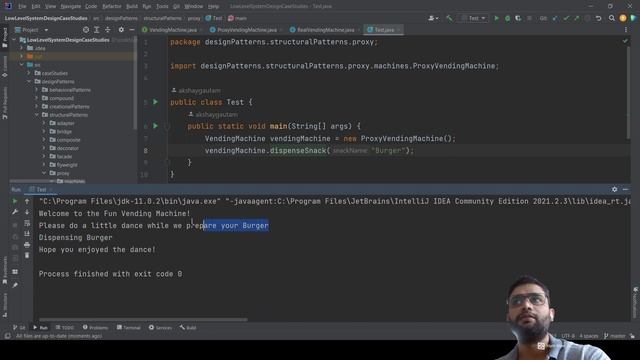The height and width of the screenshot is (360, 640).
Task: Open the Terminal tool window
Action: pyautogui.click(x=129, y=327)
